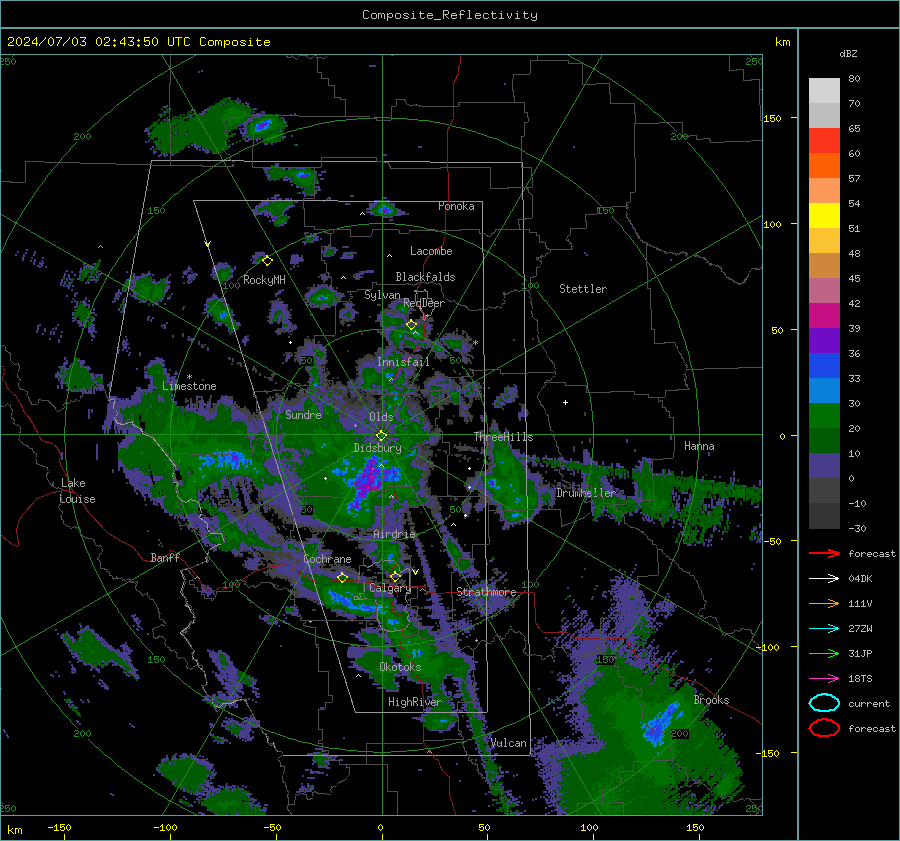Click the magenta swatch in dBZ scale
Screen dimensions: 900x841
(824, 316)
